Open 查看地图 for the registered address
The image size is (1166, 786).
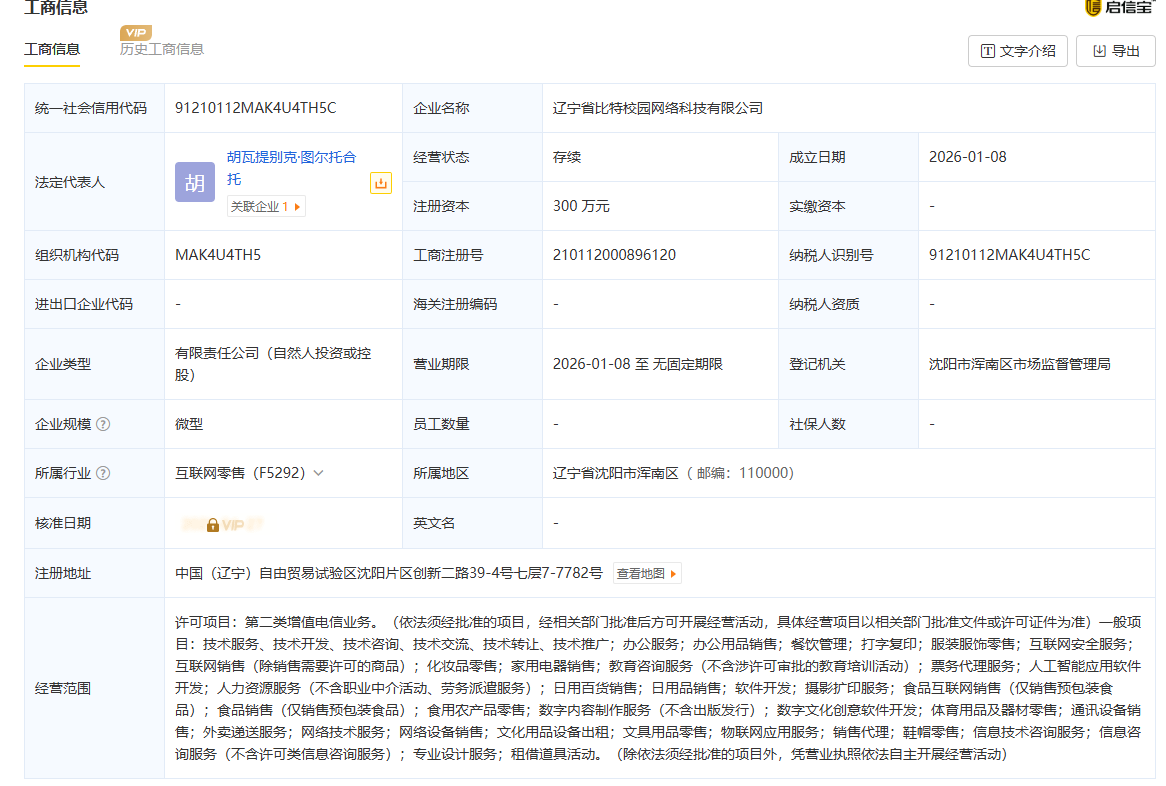coord(647,574)
